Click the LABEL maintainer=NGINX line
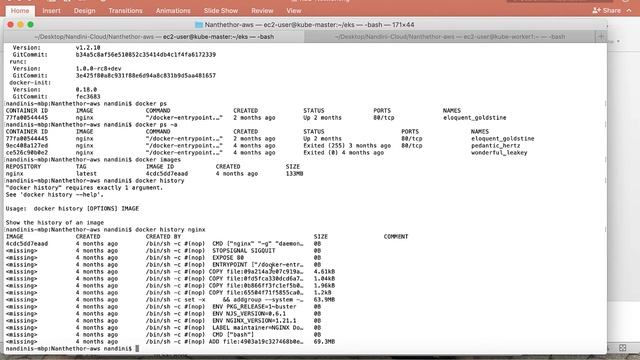This screenshot has height=360, width=640. coord(258,328)
